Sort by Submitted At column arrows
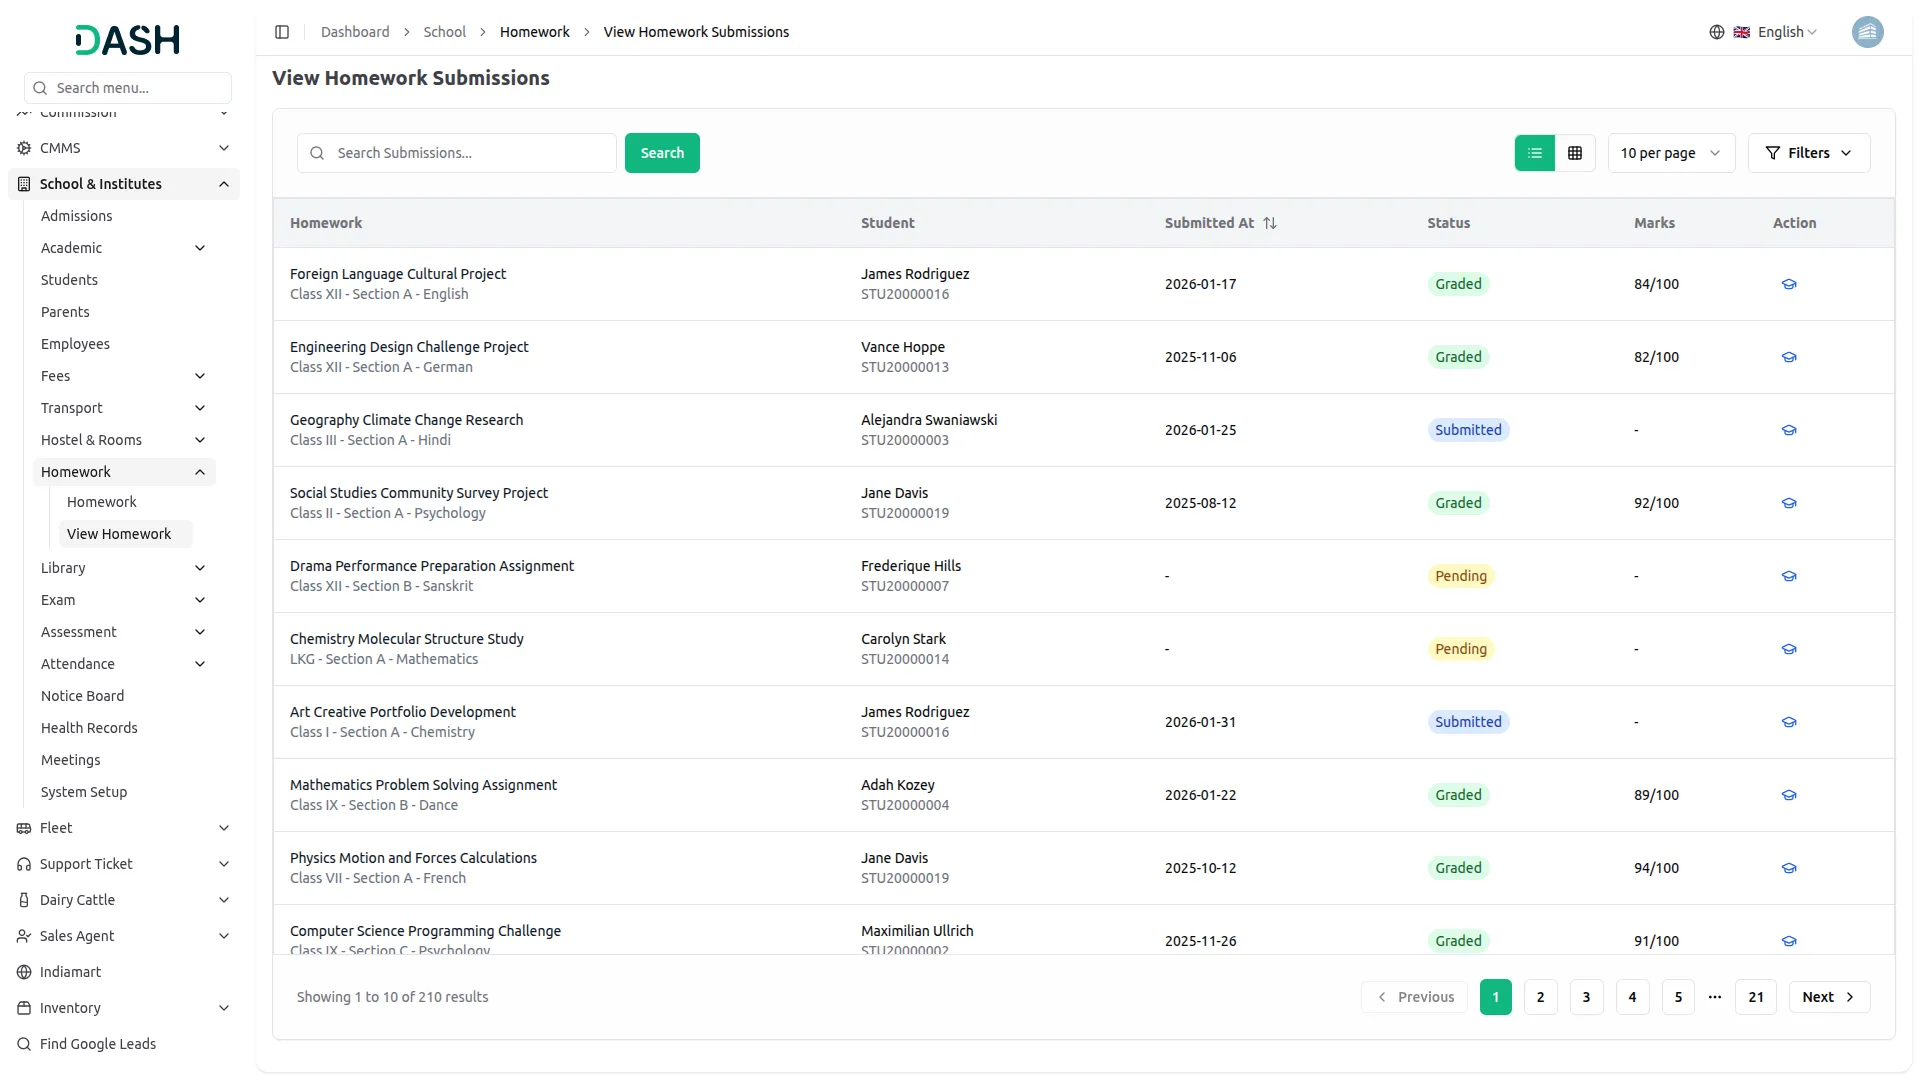Screen dimensions: 1920x1080 click(x=1270, y=223)
